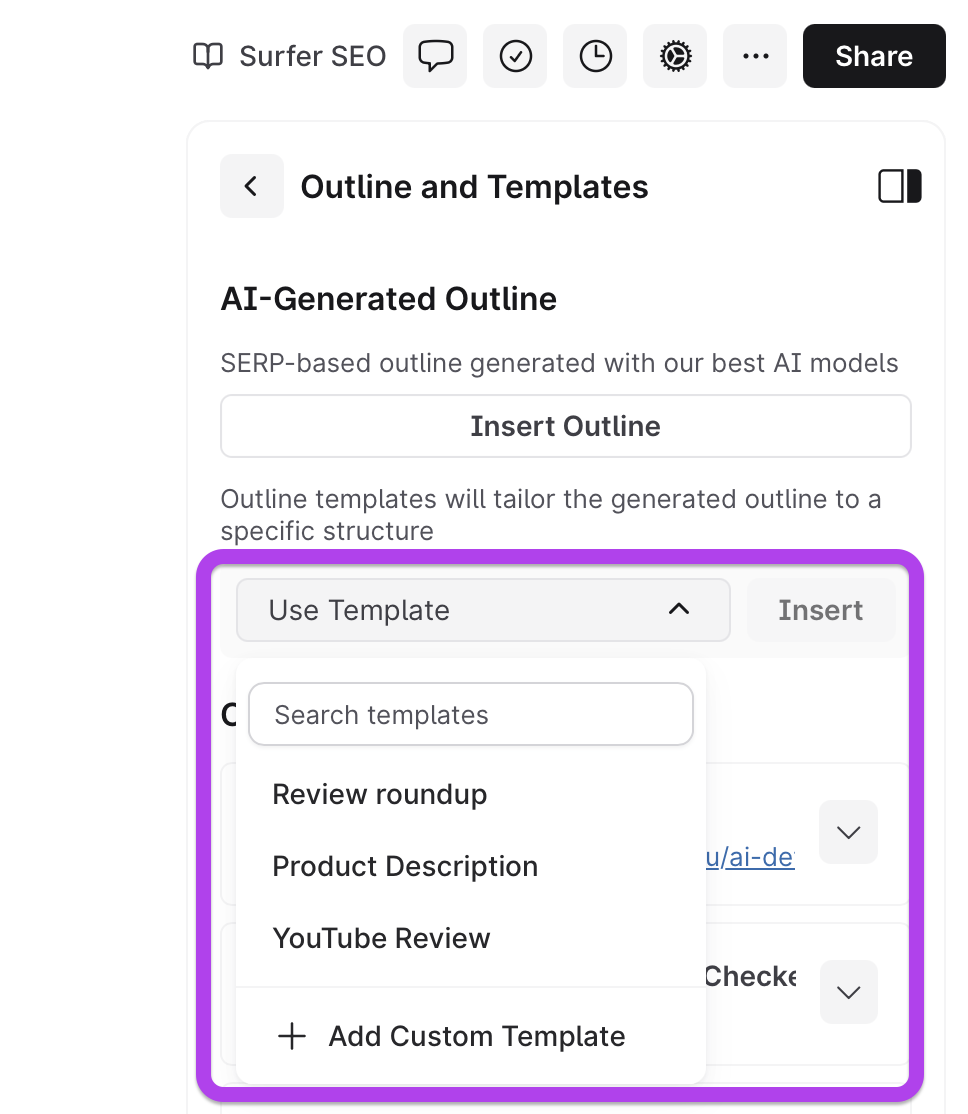Toggle the side panel layout icon
The width and height of the screenshot is (968, 1114).
(899, 186)
